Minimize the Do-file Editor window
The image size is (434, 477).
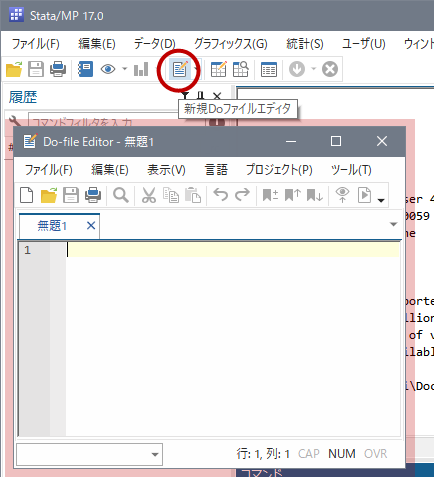[291, 141]
